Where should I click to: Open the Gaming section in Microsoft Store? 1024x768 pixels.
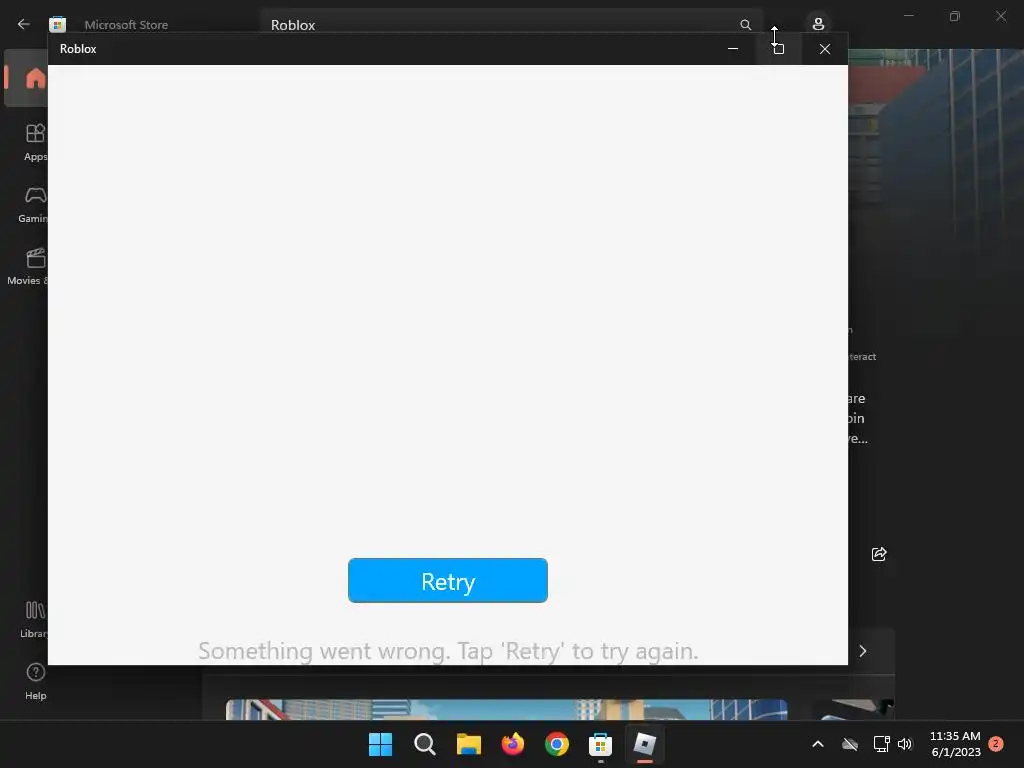(x=33, y=205)
